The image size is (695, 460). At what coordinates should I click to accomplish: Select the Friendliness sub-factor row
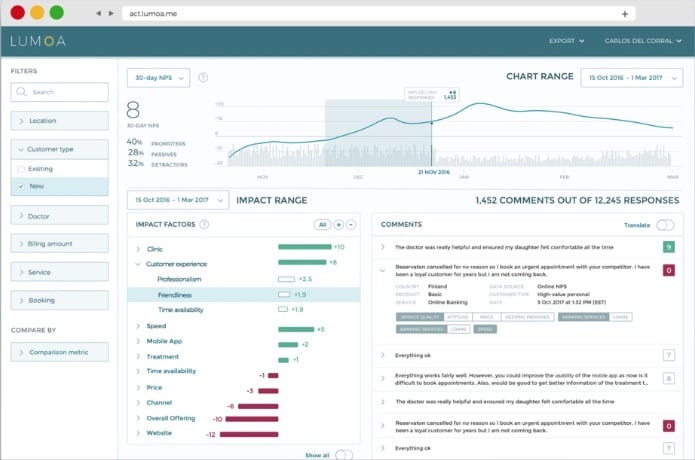point(244,295)
